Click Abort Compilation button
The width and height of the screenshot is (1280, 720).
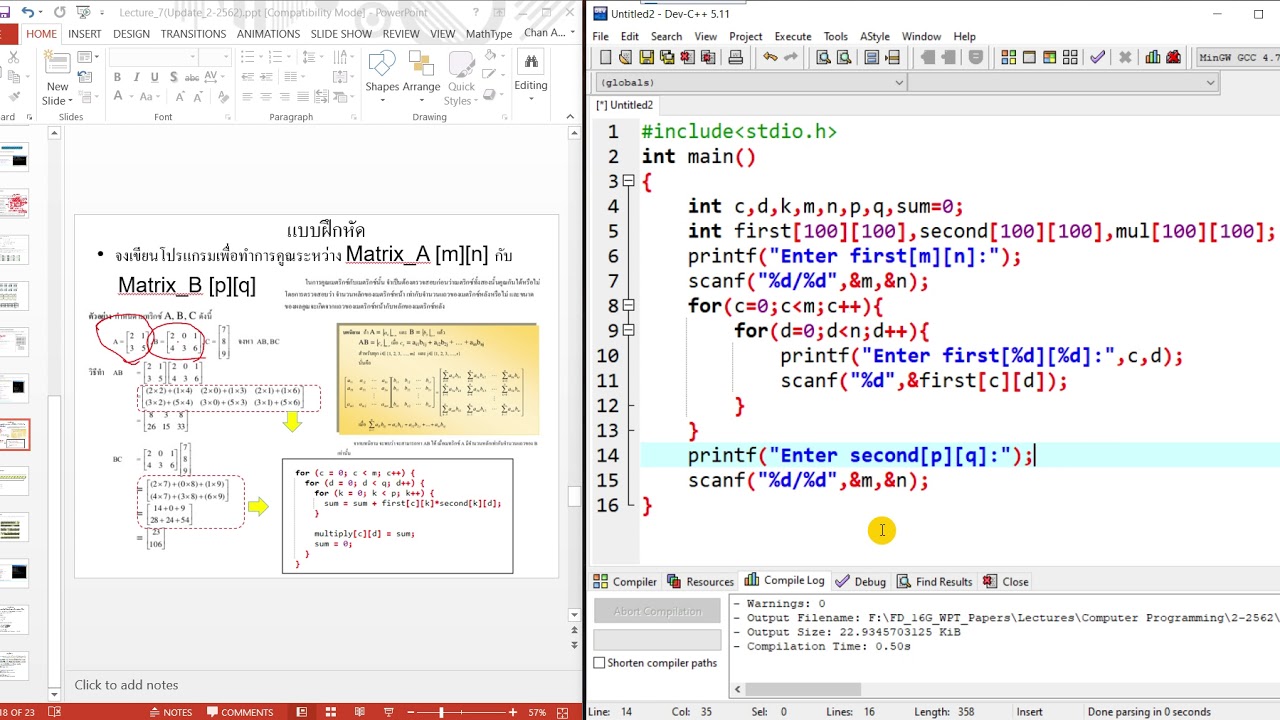657,611
